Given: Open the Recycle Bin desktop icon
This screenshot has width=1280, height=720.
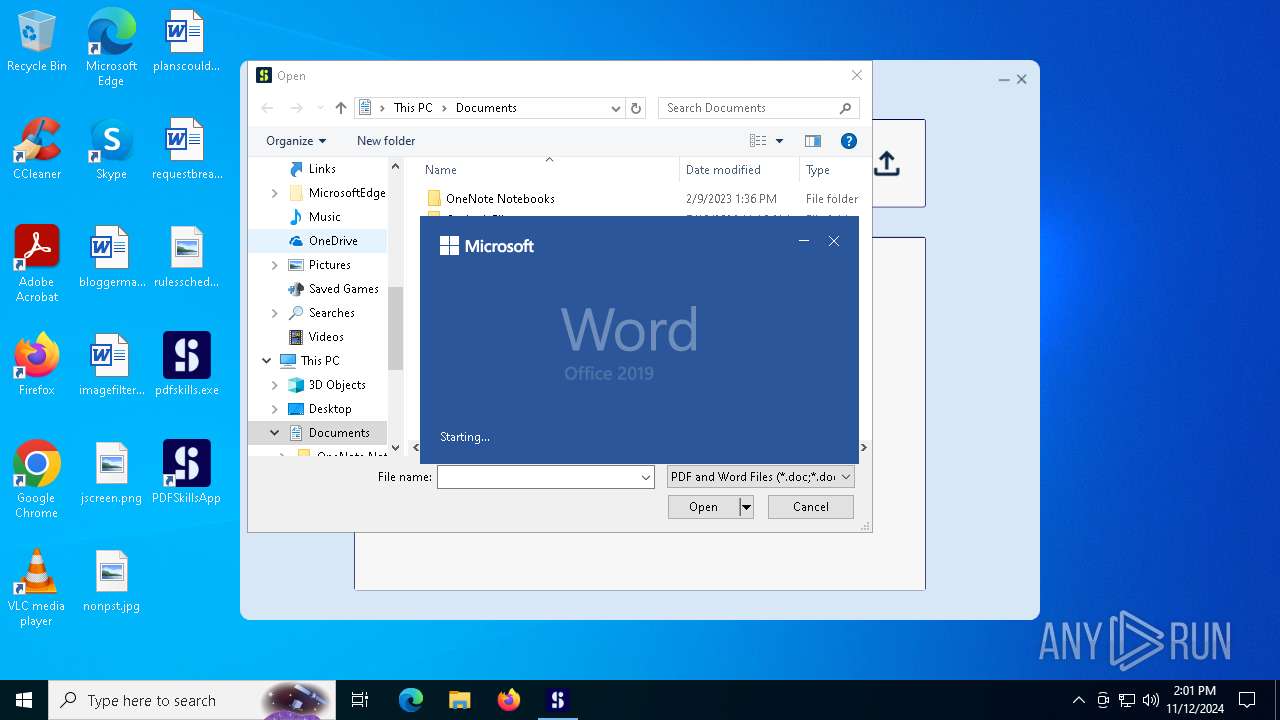Looking at the screenshot, I should coord(37,42).
